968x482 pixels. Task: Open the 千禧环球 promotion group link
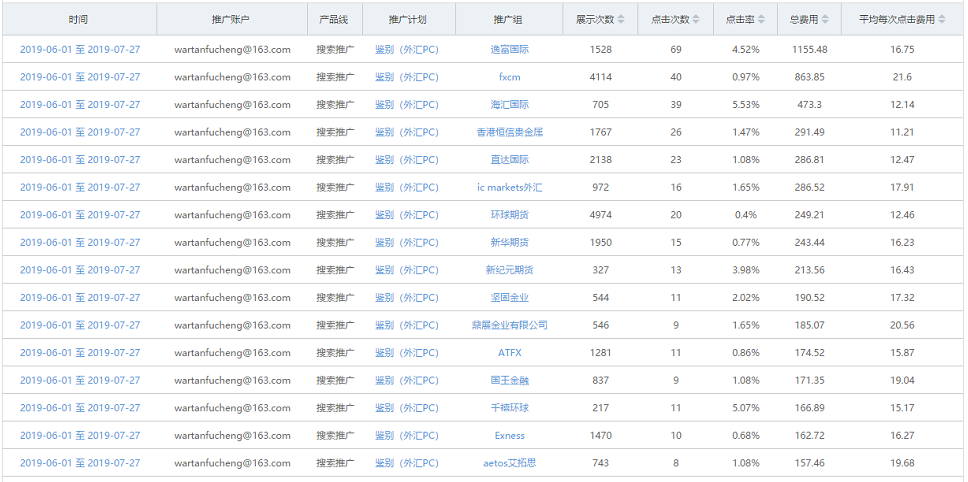click(x=509, y=407)
